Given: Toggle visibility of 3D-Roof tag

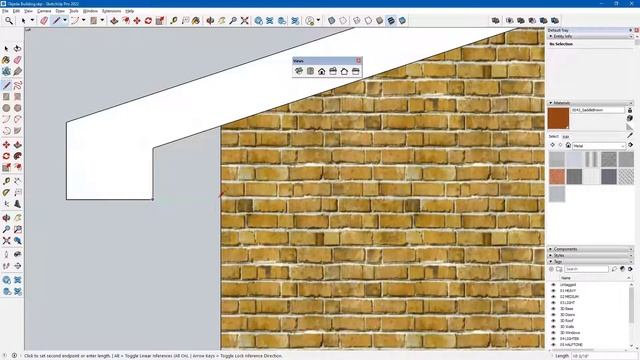Looking at the screenshot, I should pyautogui.click(x=553, y=321).
